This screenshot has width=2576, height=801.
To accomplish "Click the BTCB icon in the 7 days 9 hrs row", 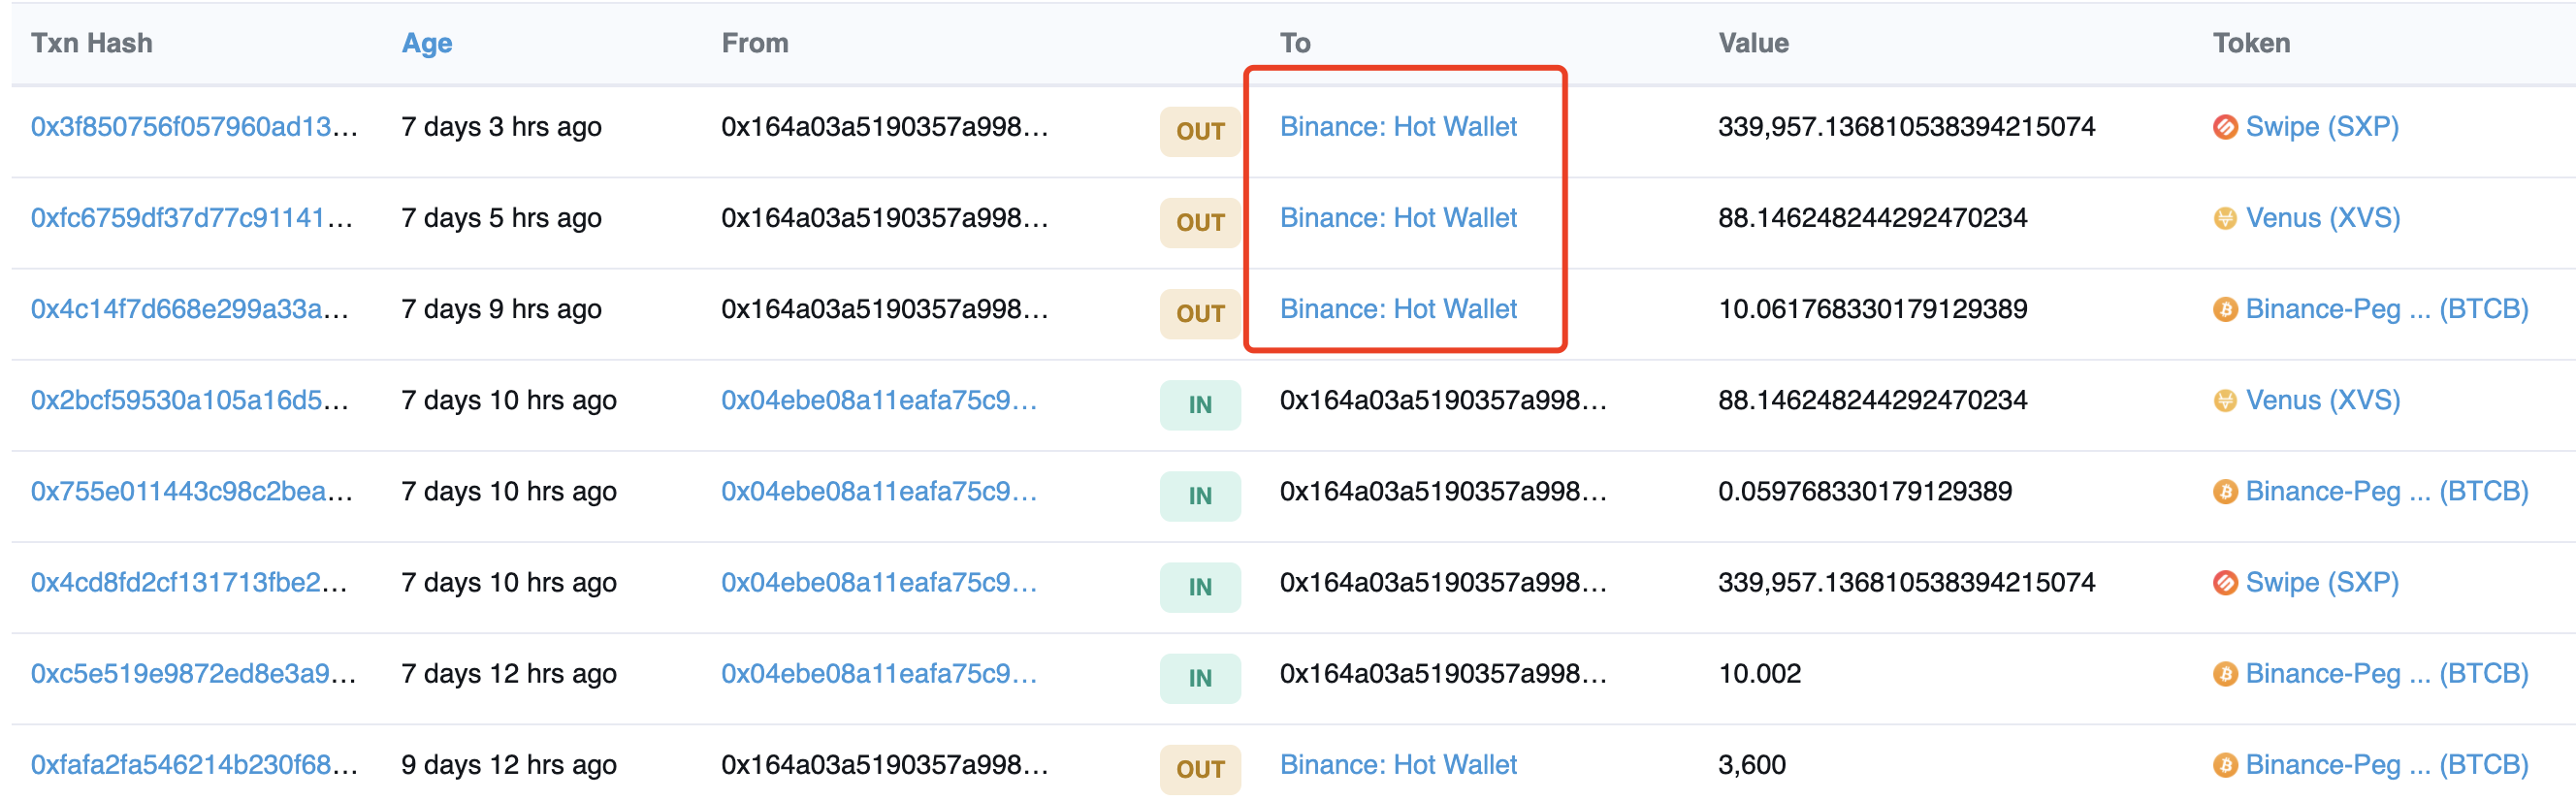I will coord(2225,309).
